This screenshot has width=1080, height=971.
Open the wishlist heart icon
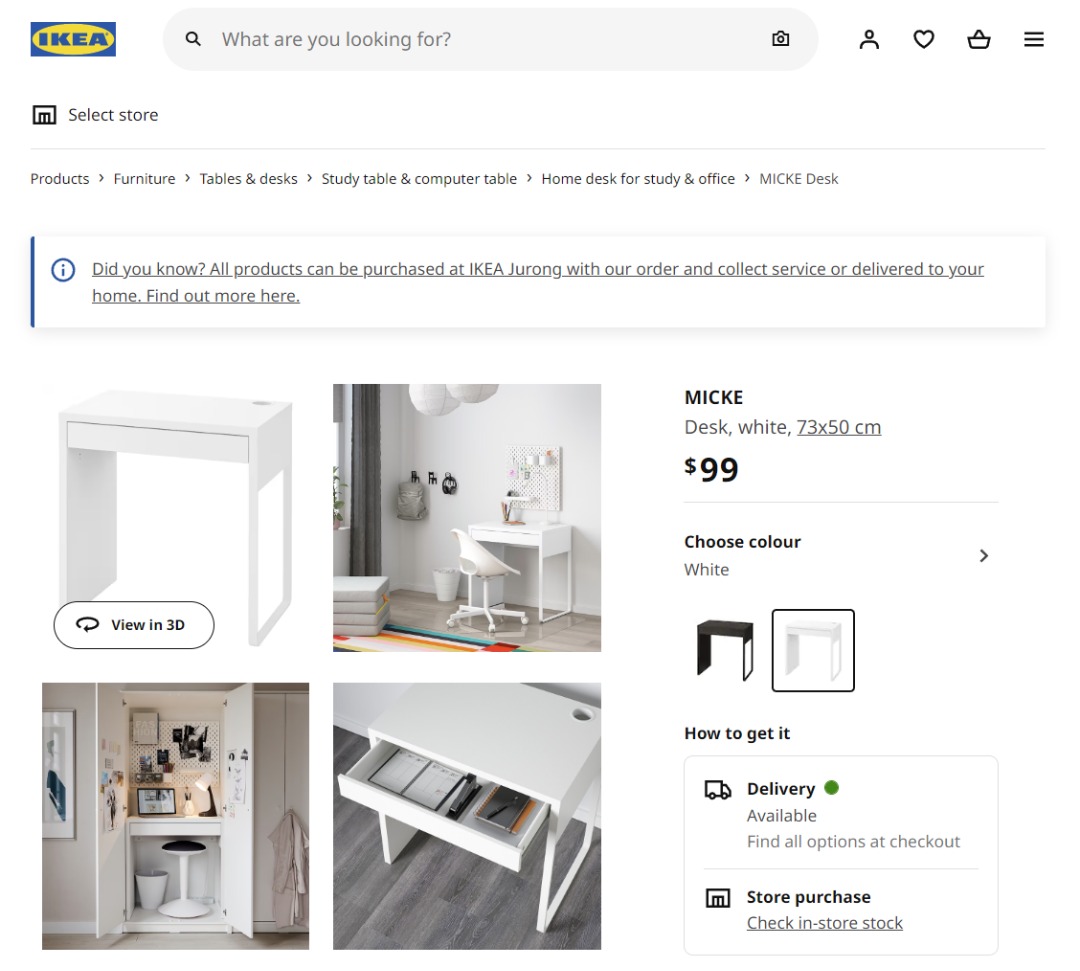point(923,39)
